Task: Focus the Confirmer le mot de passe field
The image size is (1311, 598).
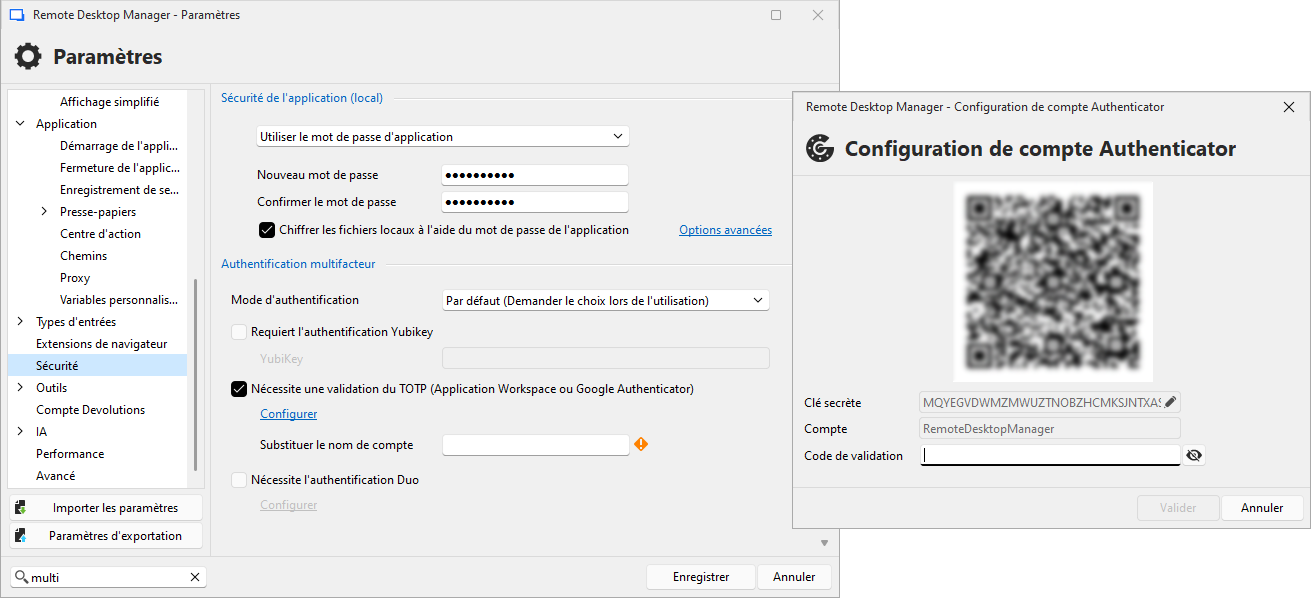Action: tap(534, 202)
